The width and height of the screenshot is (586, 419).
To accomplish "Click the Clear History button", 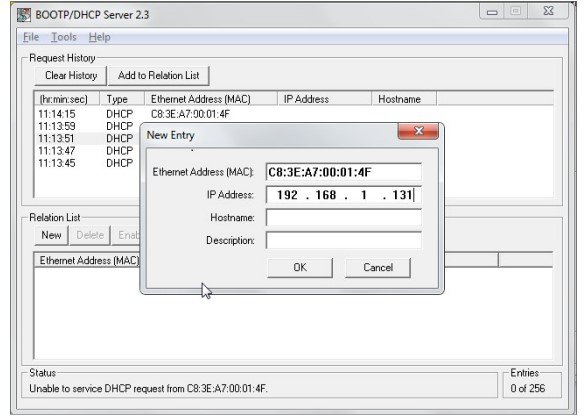I will pos(71,76).
